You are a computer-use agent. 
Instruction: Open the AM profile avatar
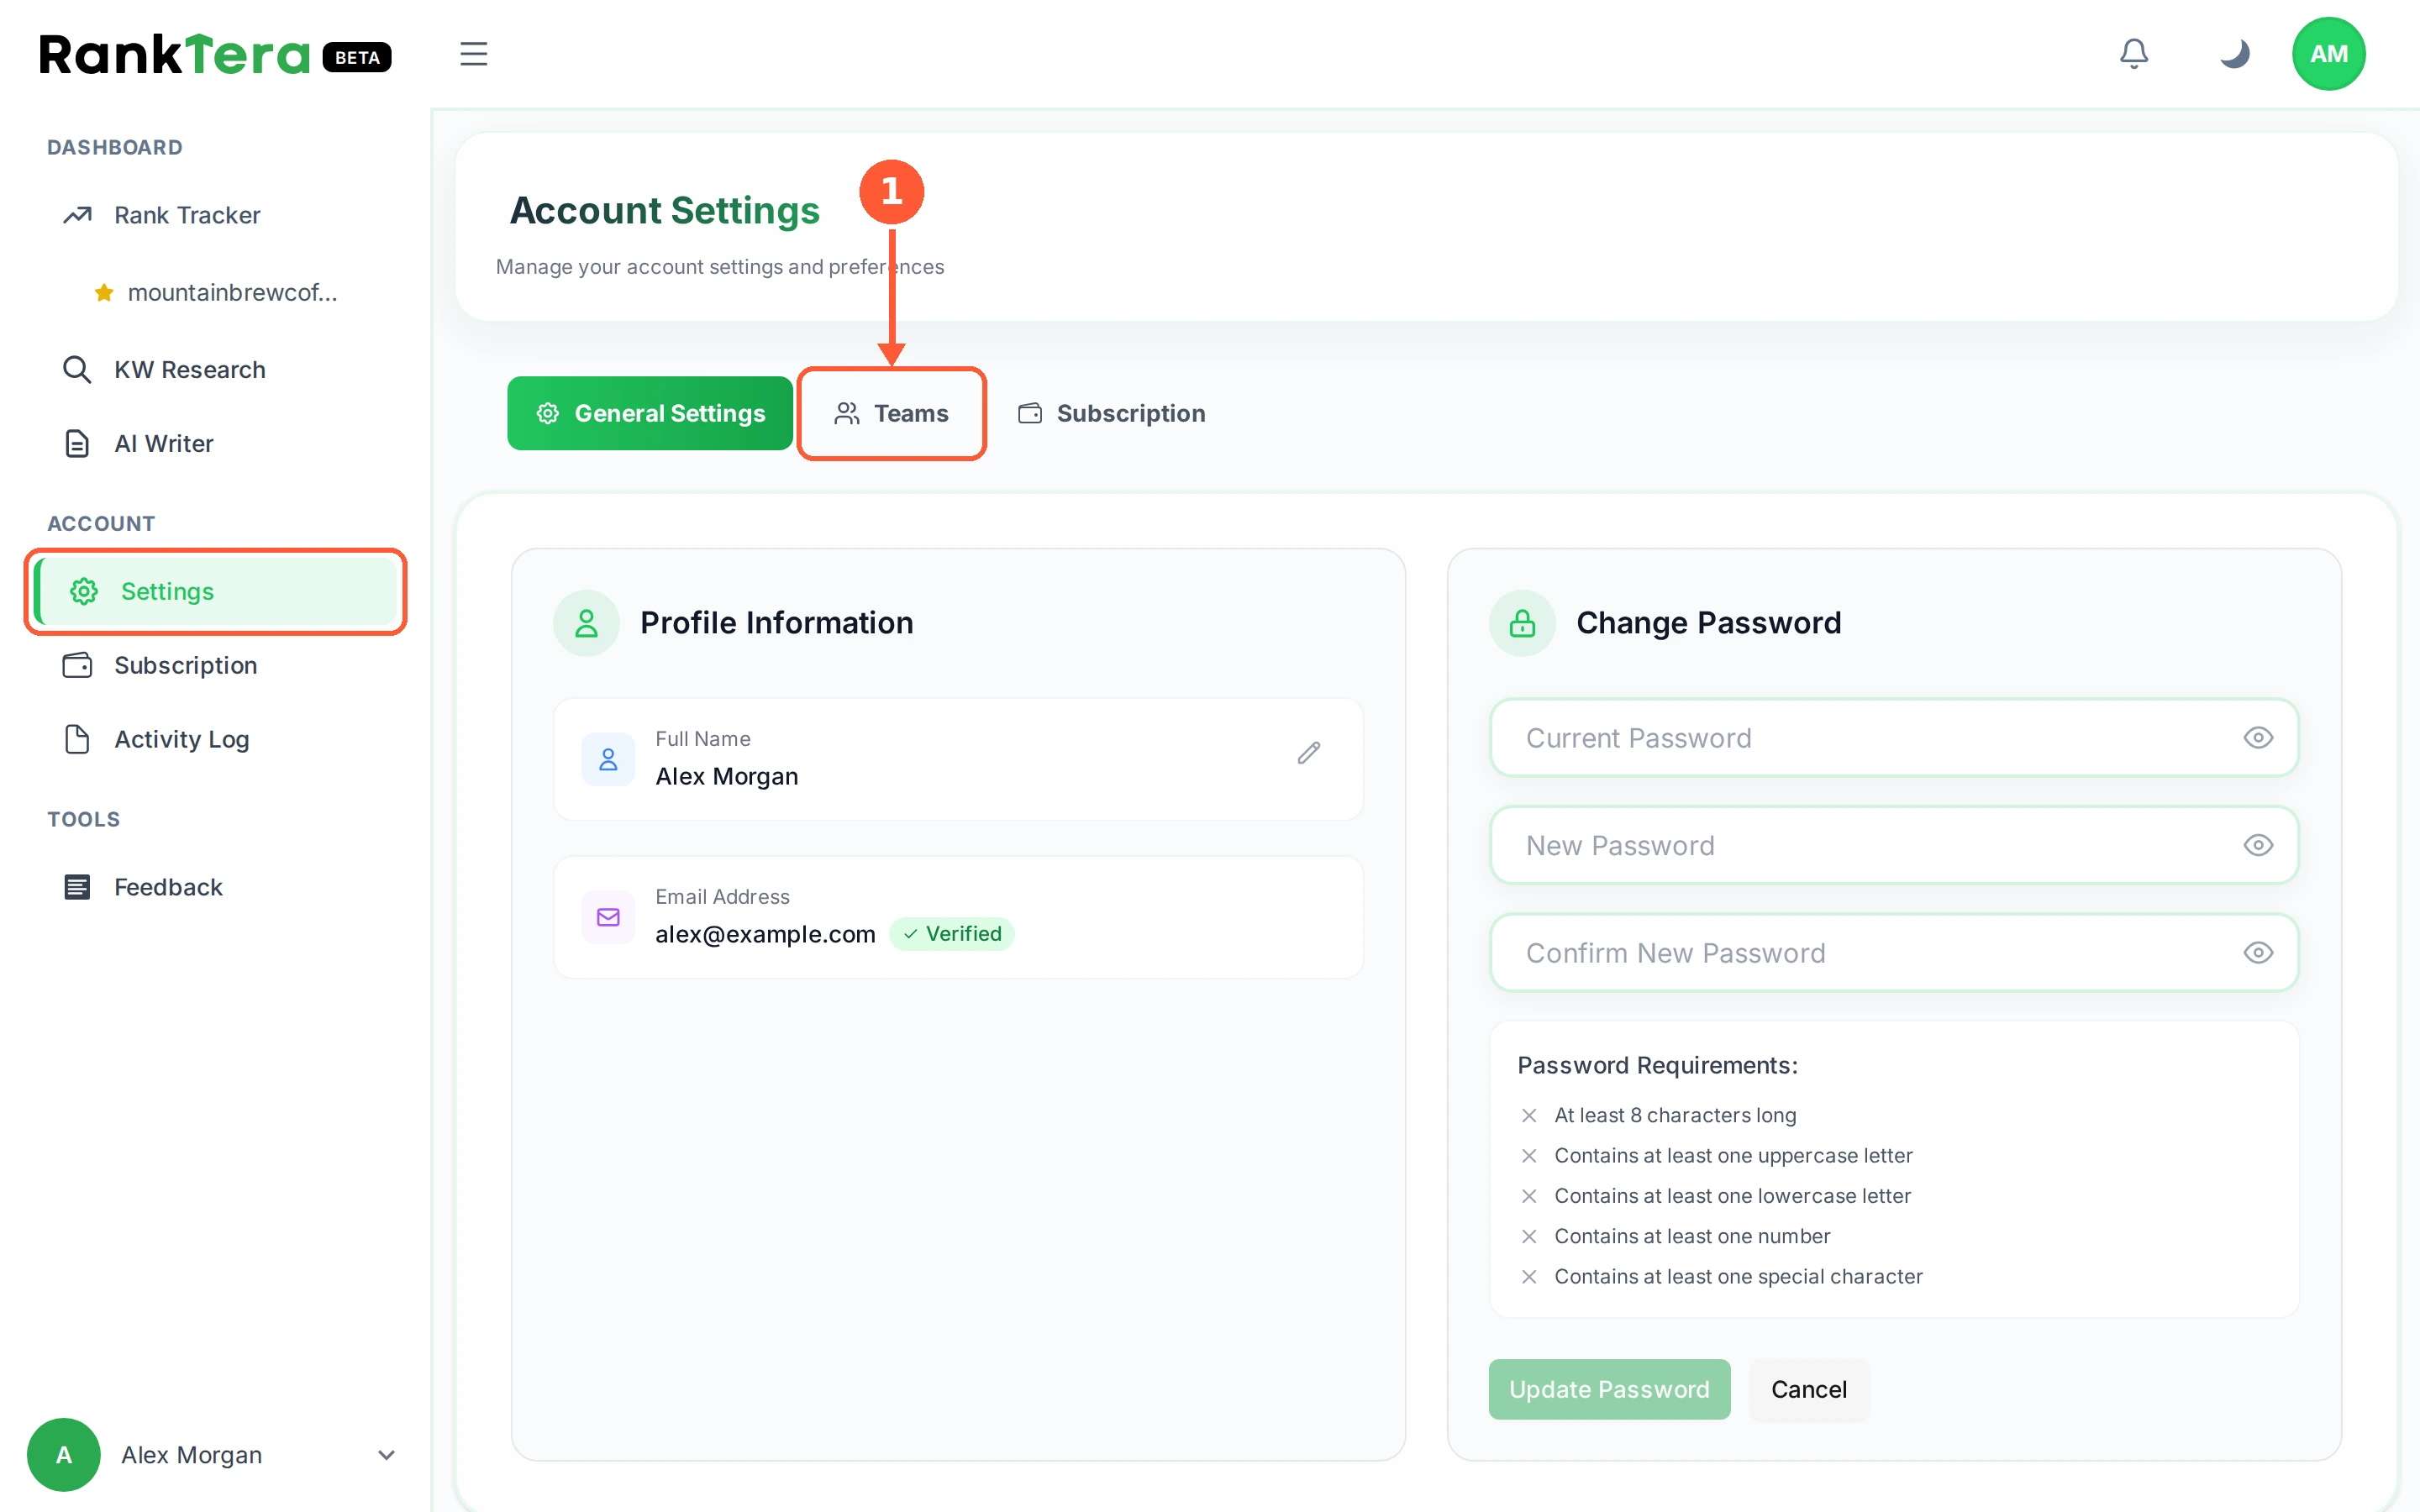[2328, 54]
